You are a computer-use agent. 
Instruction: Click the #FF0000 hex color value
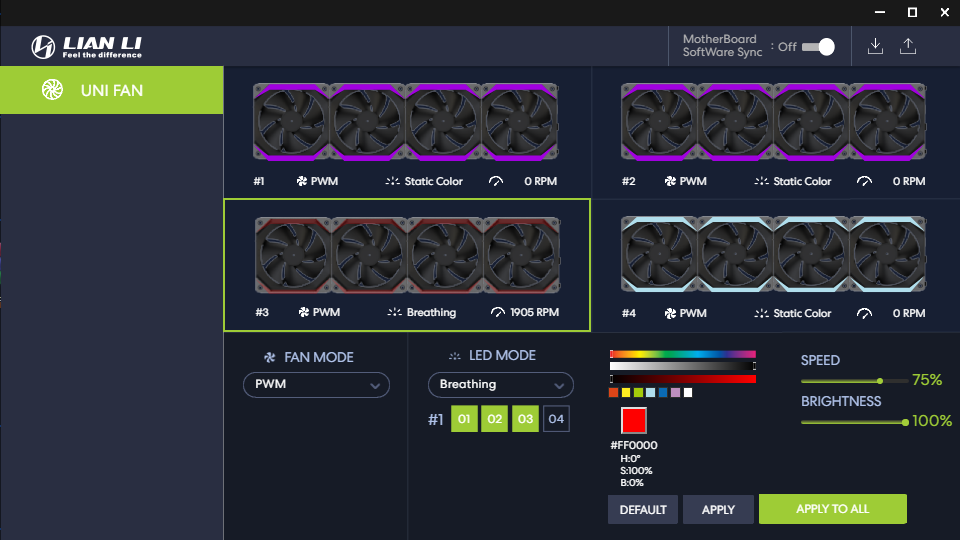coord(634,446)
